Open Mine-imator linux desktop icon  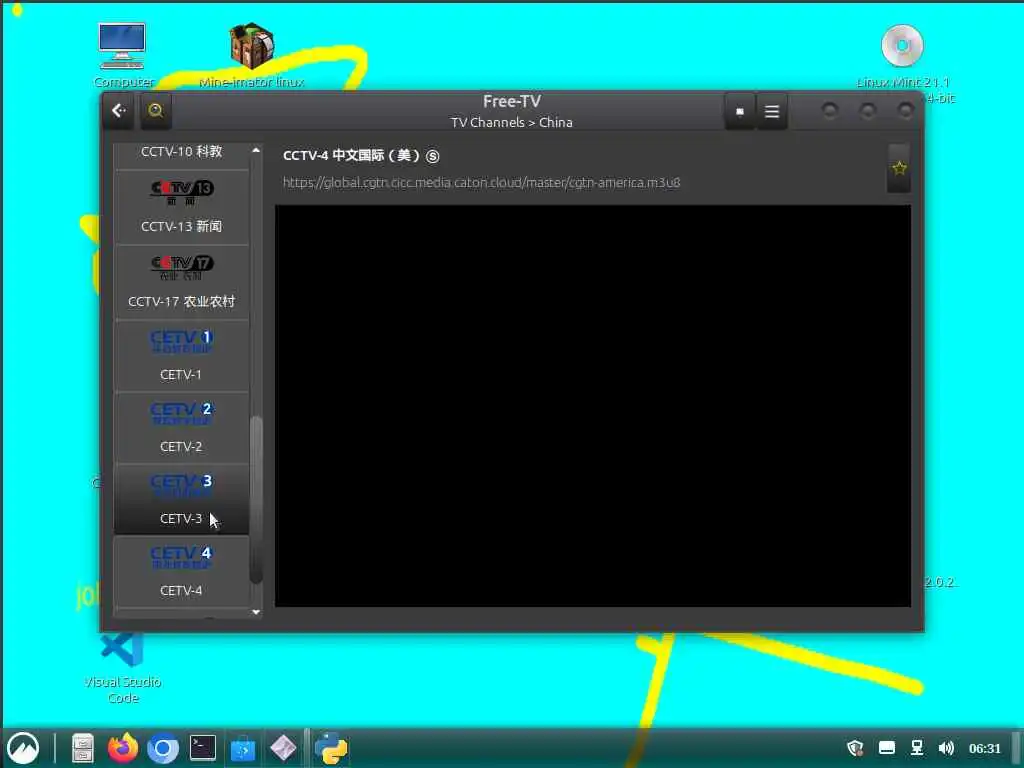251,55
